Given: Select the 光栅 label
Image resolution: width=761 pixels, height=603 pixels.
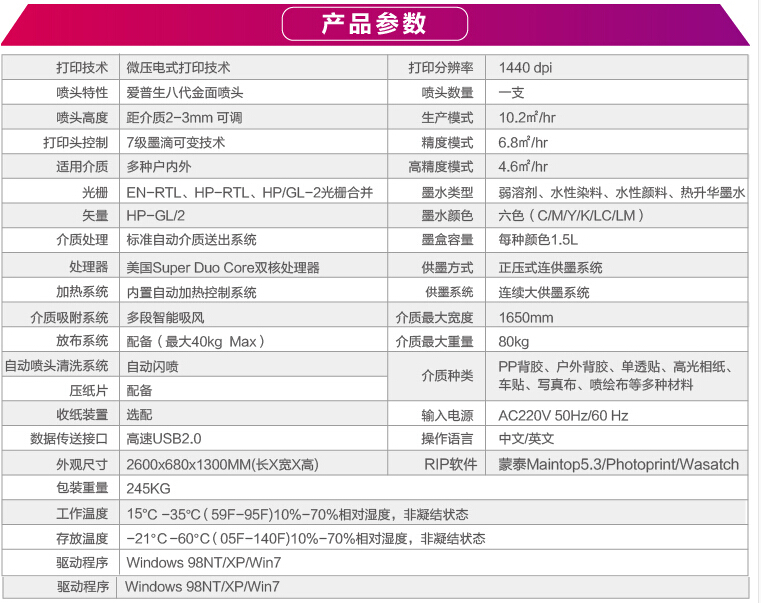Looking at the screenshot, I should click(x=95, y=192).
